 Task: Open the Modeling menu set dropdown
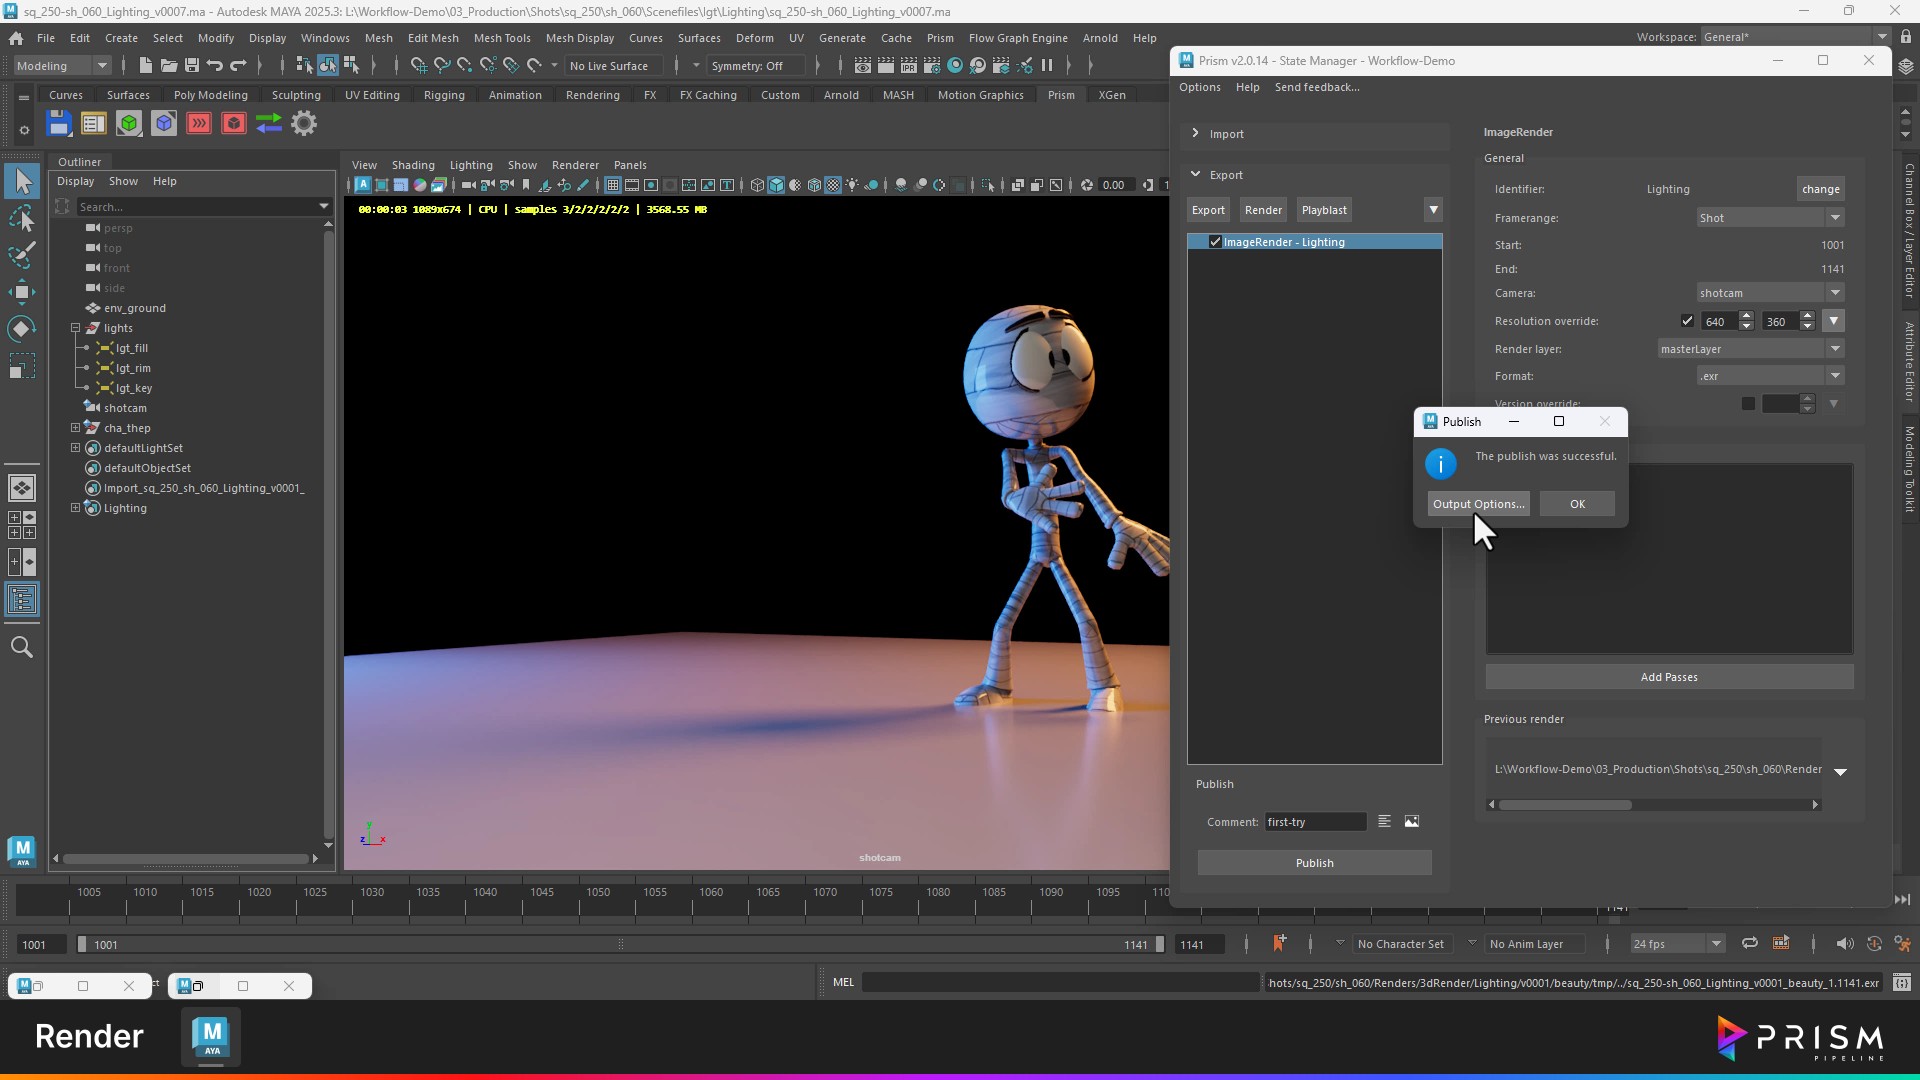point(62,66)
